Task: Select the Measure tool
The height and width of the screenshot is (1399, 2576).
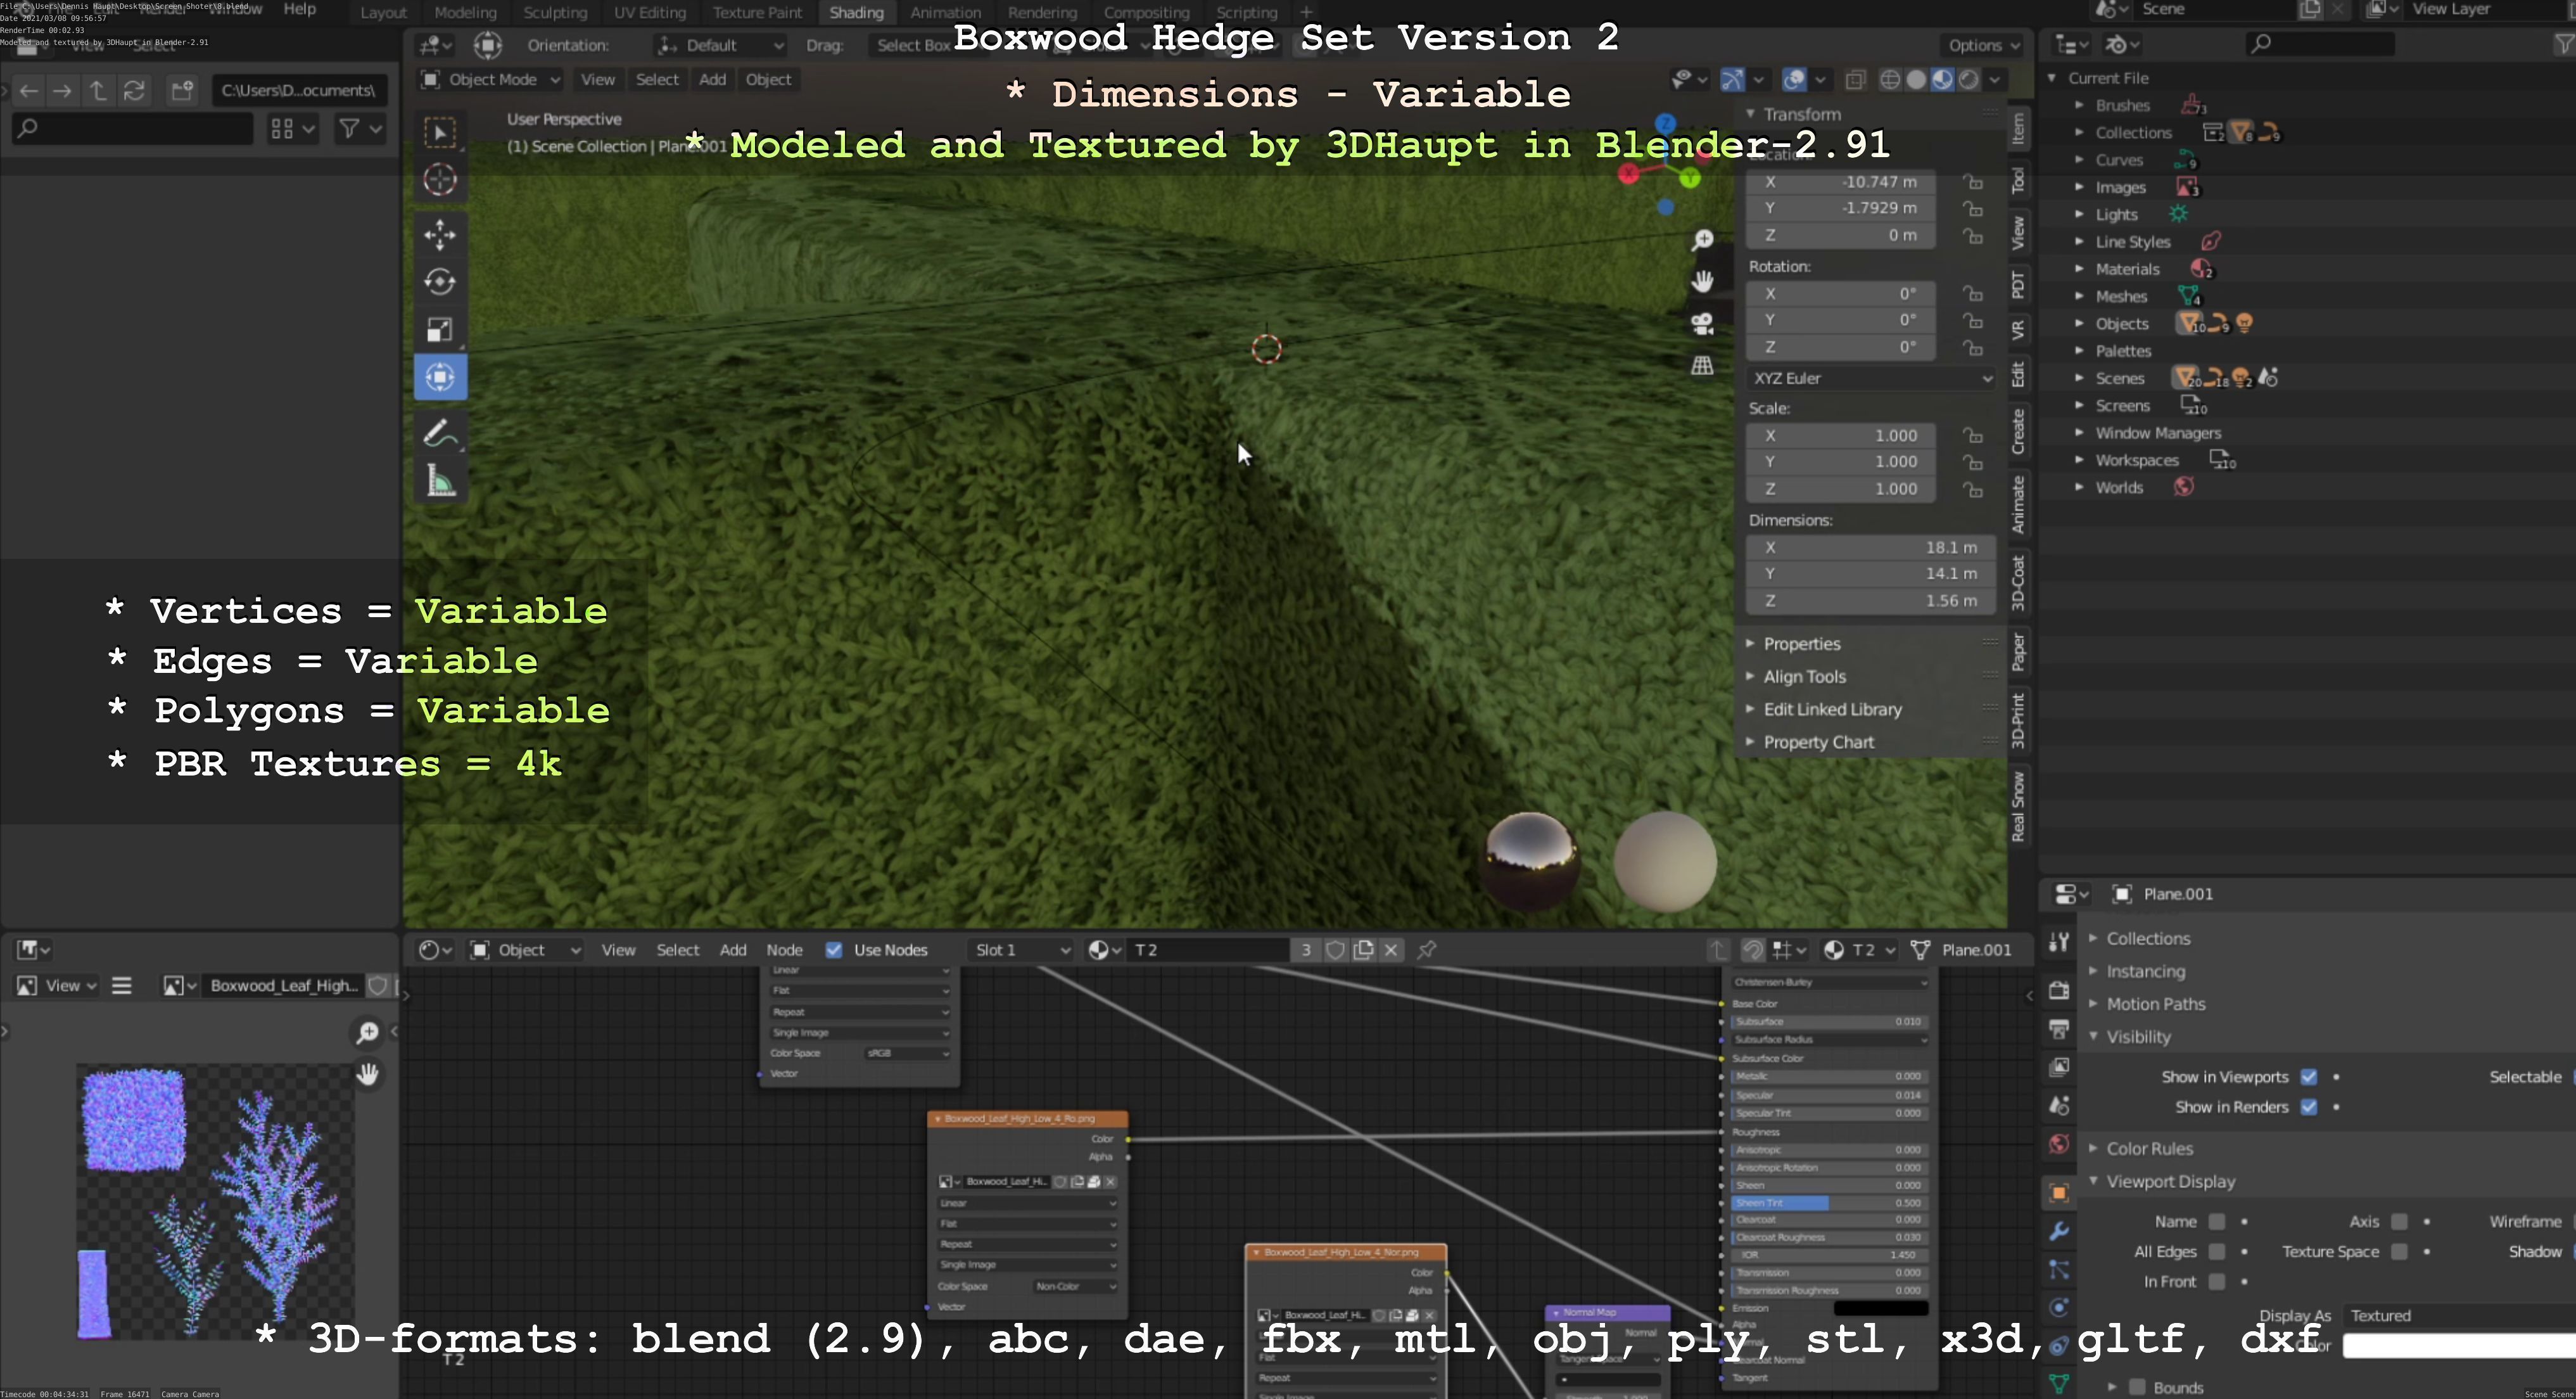Action: coord(440,481)
